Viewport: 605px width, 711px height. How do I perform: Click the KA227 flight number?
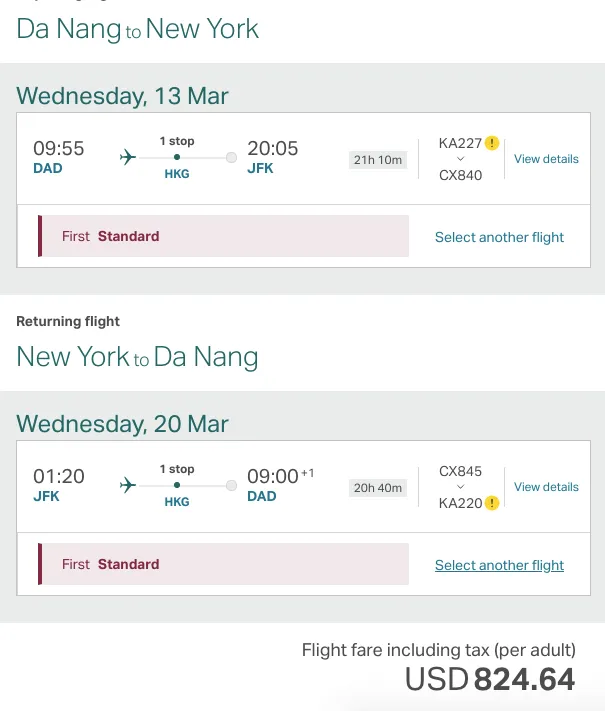coord(460,143)
